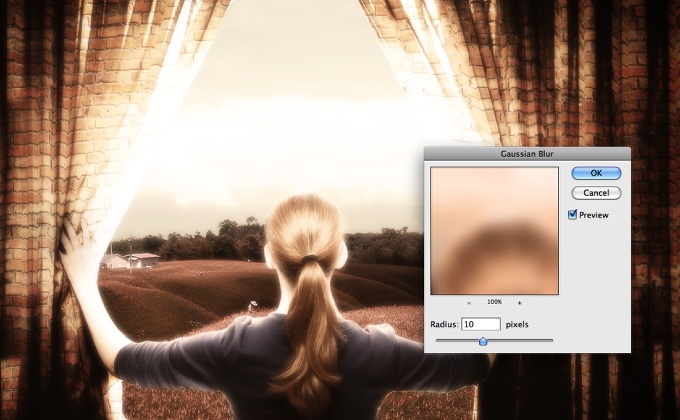Toggle the Preview checkbox

coord(572,214)
